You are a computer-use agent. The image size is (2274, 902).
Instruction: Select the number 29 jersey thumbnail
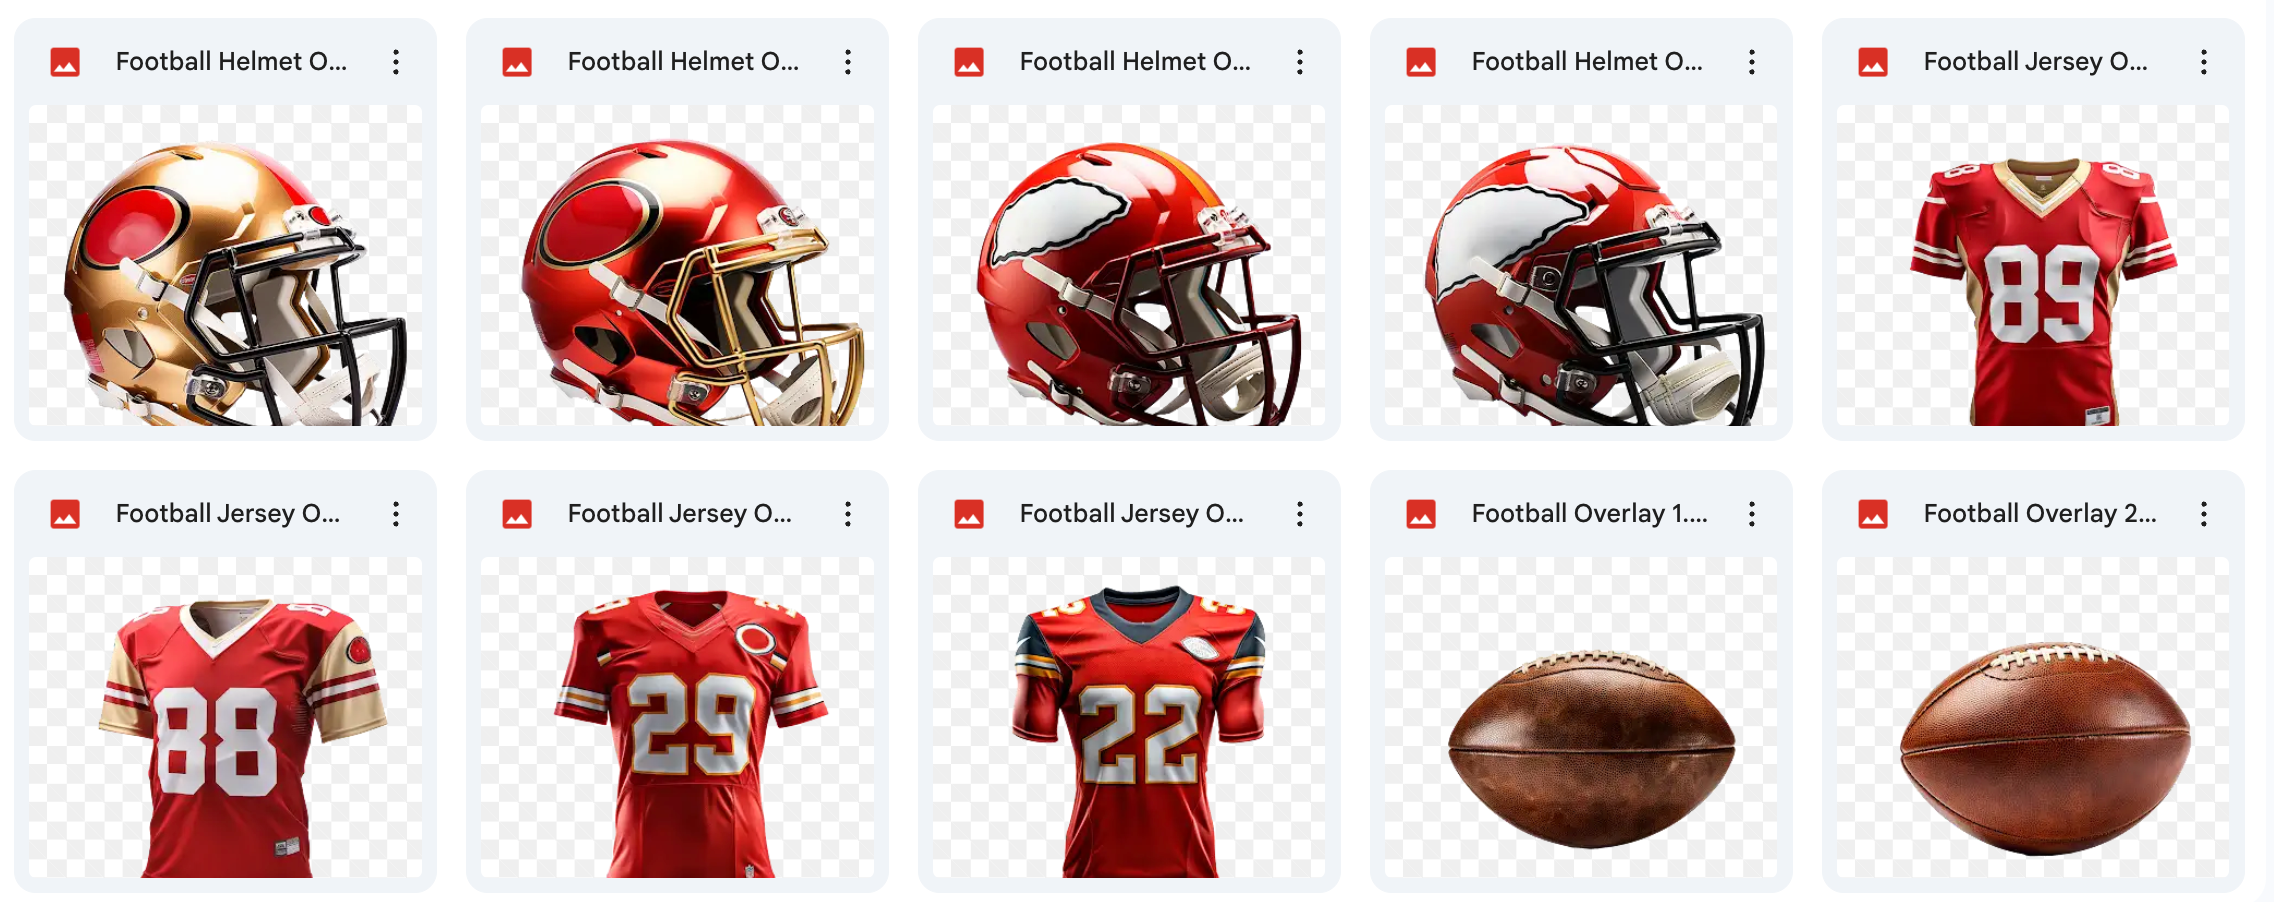[677, 717]
